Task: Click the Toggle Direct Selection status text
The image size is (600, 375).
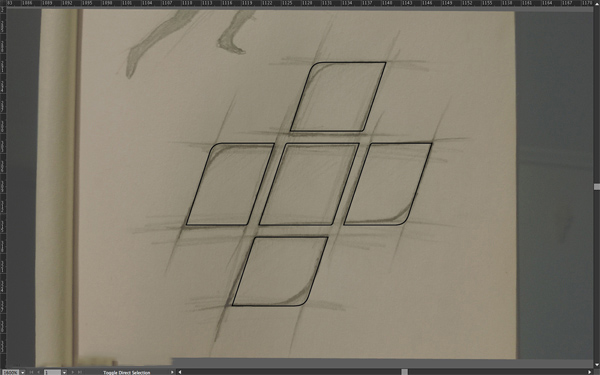Action: coord(127,372)
